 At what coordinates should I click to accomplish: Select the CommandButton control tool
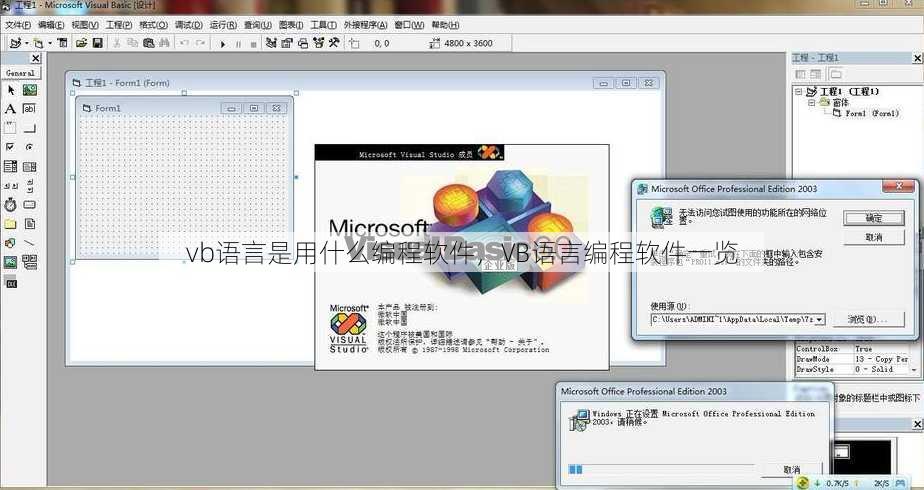29,128
